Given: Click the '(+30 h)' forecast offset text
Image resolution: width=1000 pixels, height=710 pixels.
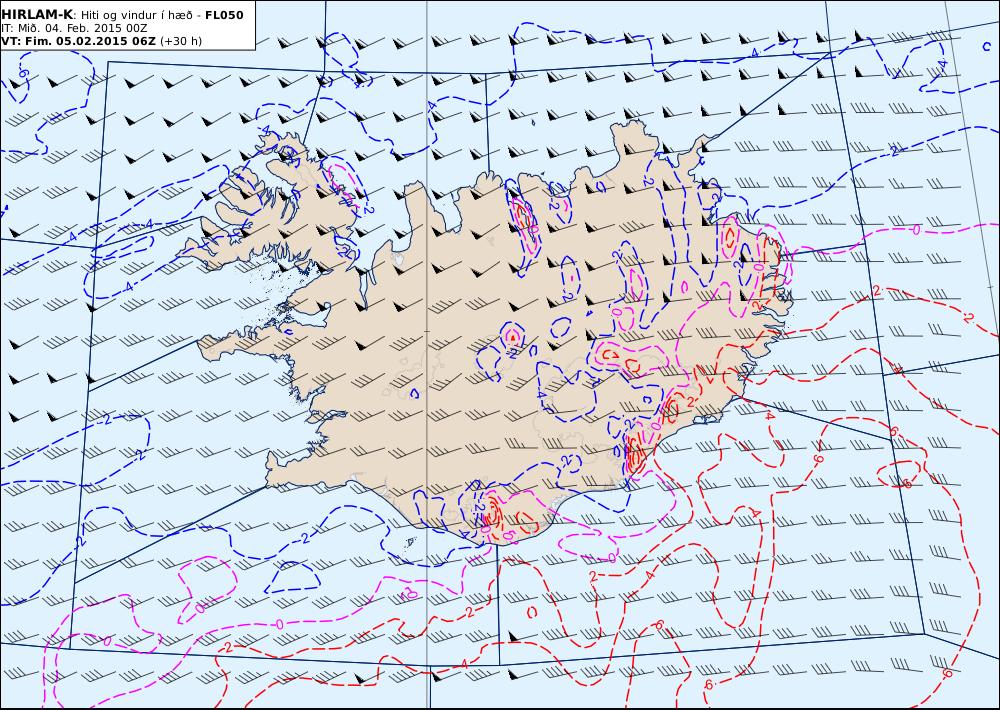Looking at the screenshot, I should click(x=180, y=41).
